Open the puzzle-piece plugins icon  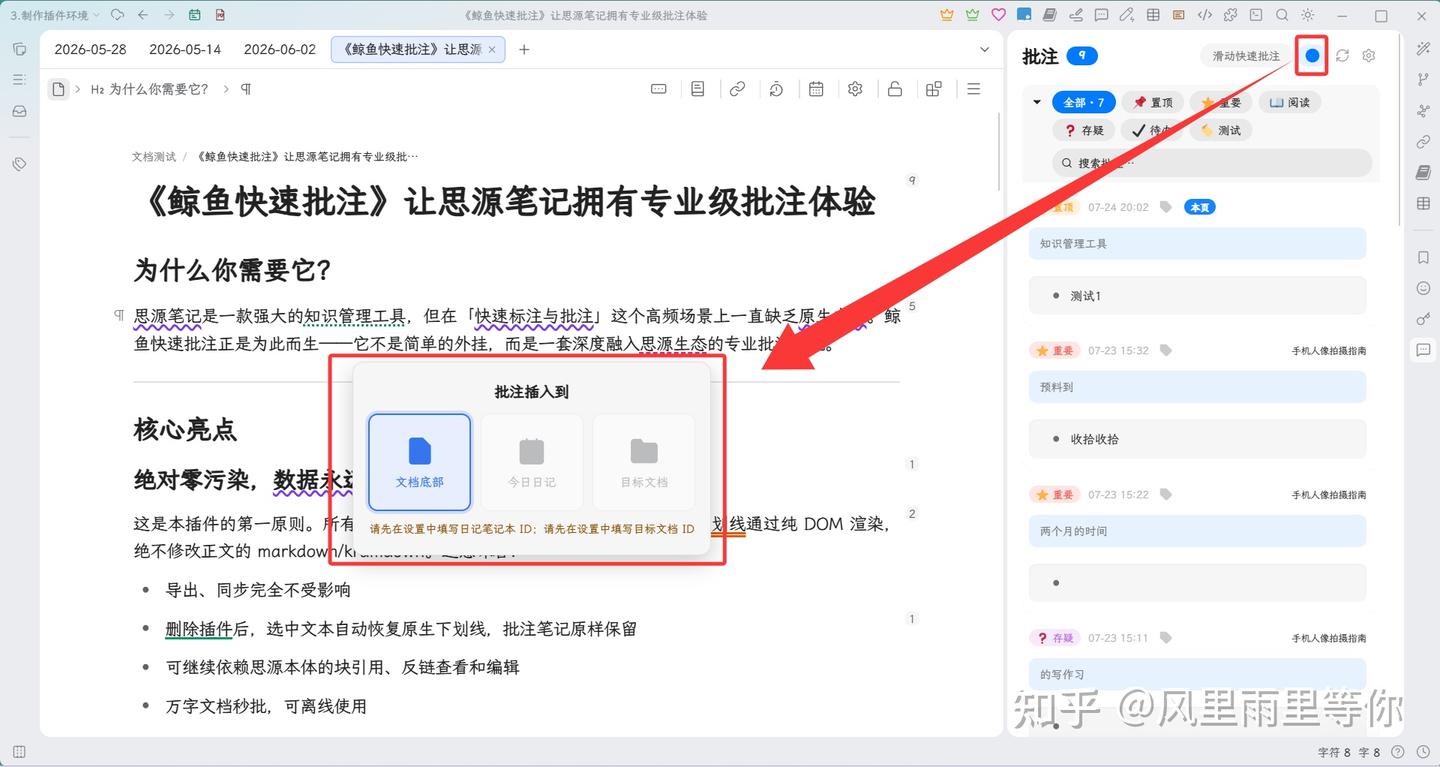(x=1230, y=15)
